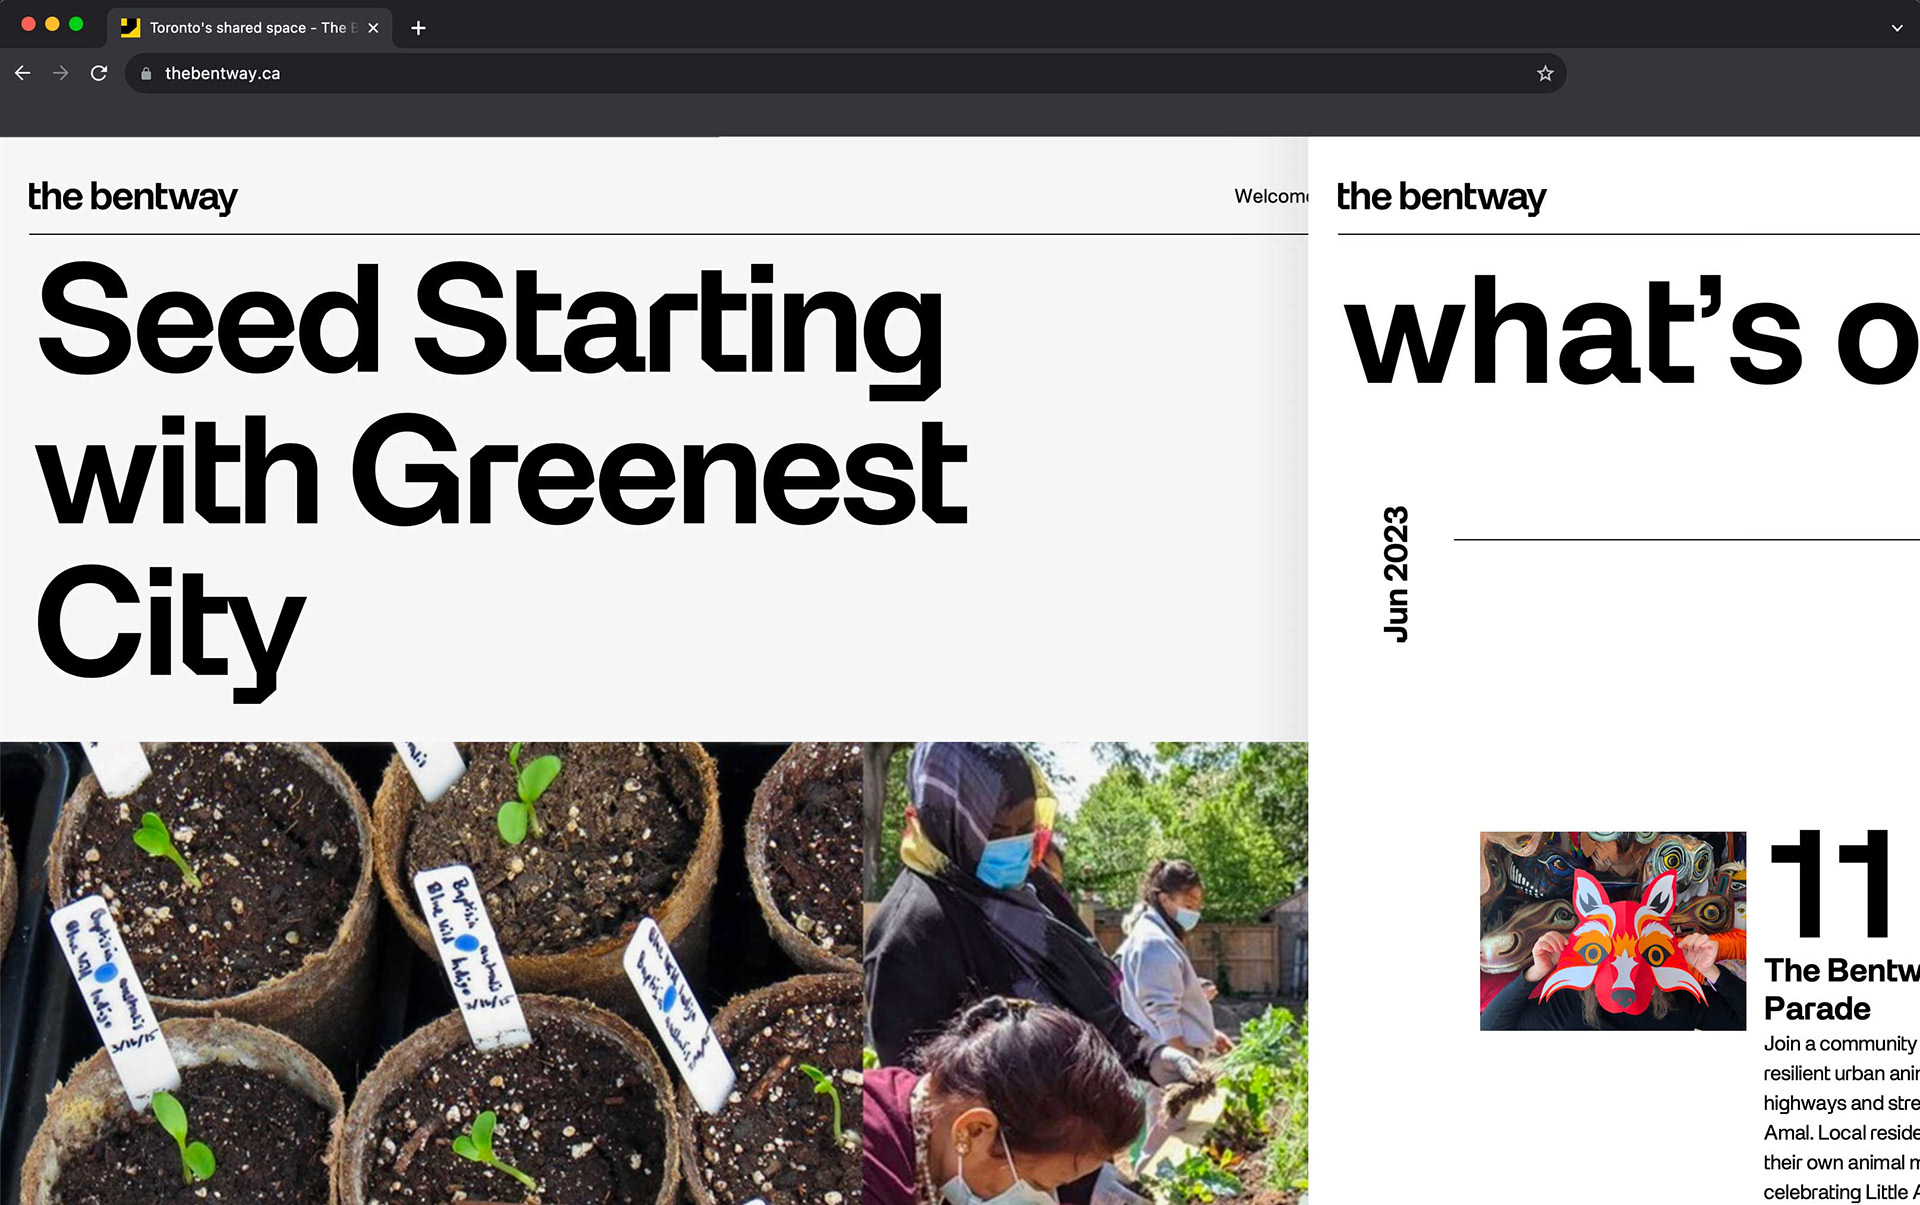This screenshot has height=1205, width=1920.
Task: Close the Toronto's shared space tab
Action: coord(373,28)
